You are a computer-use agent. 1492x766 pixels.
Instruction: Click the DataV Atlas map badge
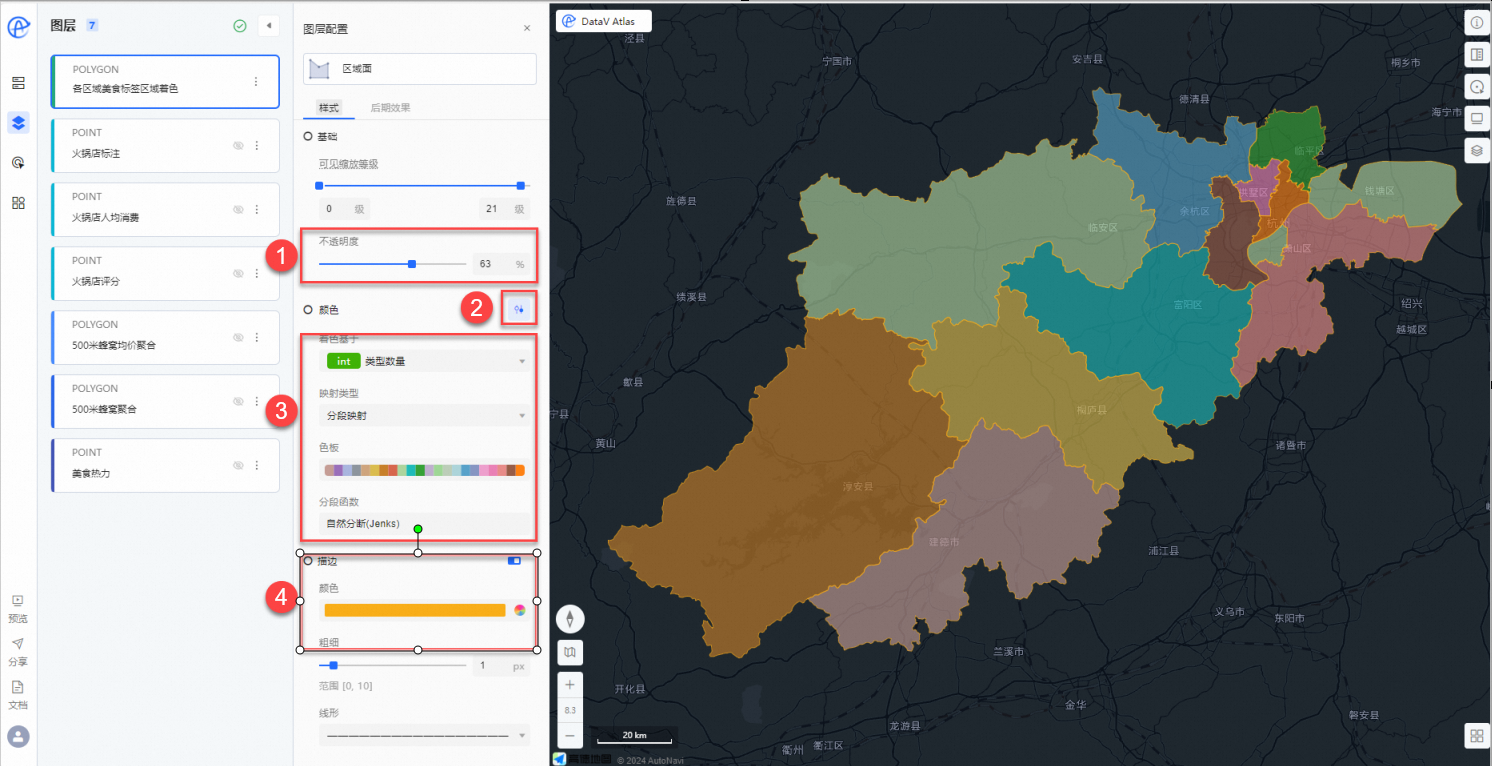coord(604,21)
